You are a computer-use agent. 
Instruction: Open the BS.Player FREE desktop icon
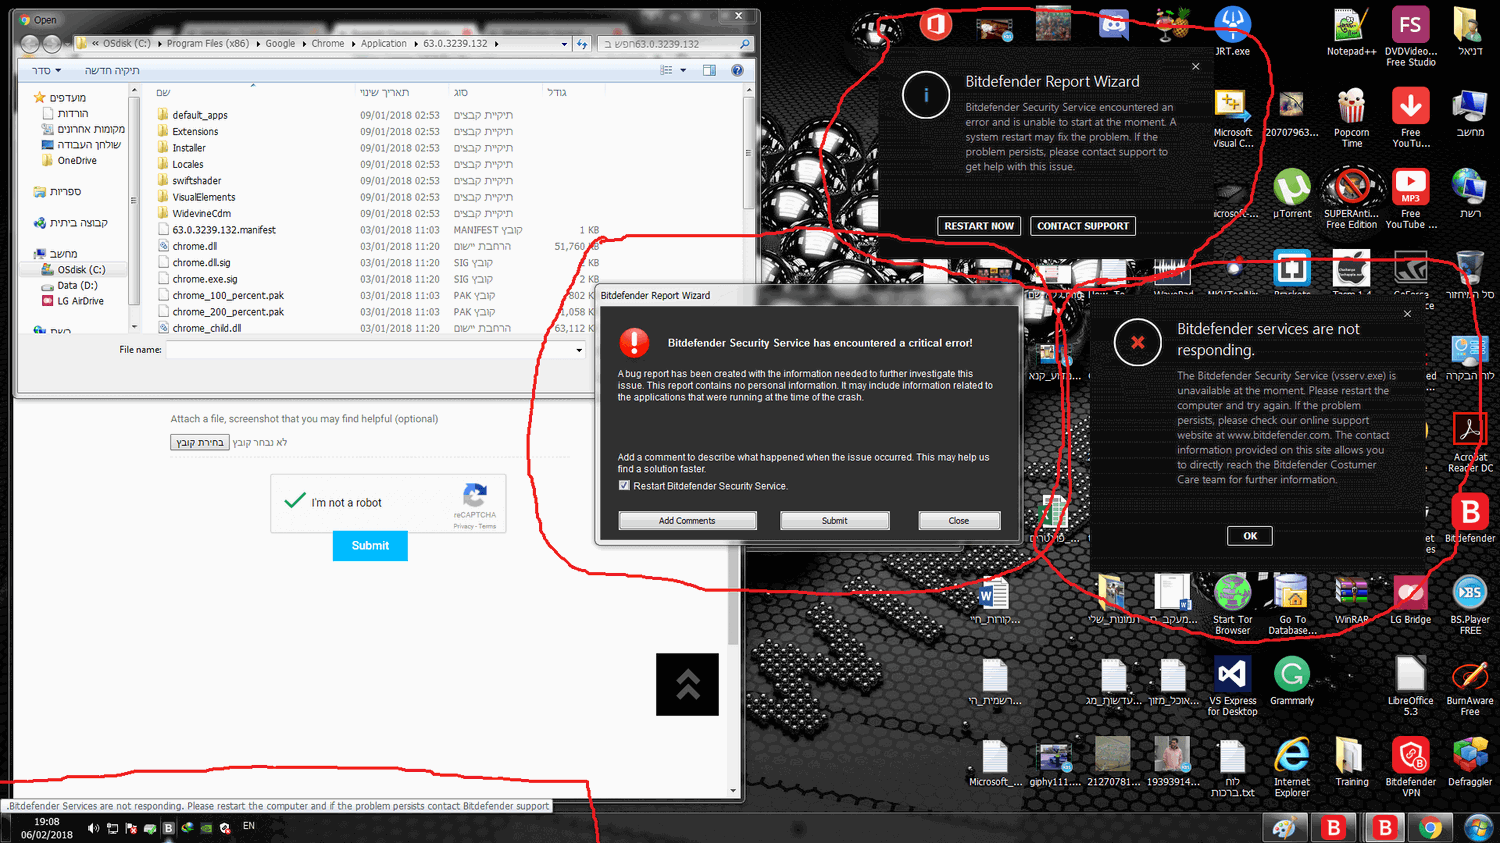coord(1470,605)
